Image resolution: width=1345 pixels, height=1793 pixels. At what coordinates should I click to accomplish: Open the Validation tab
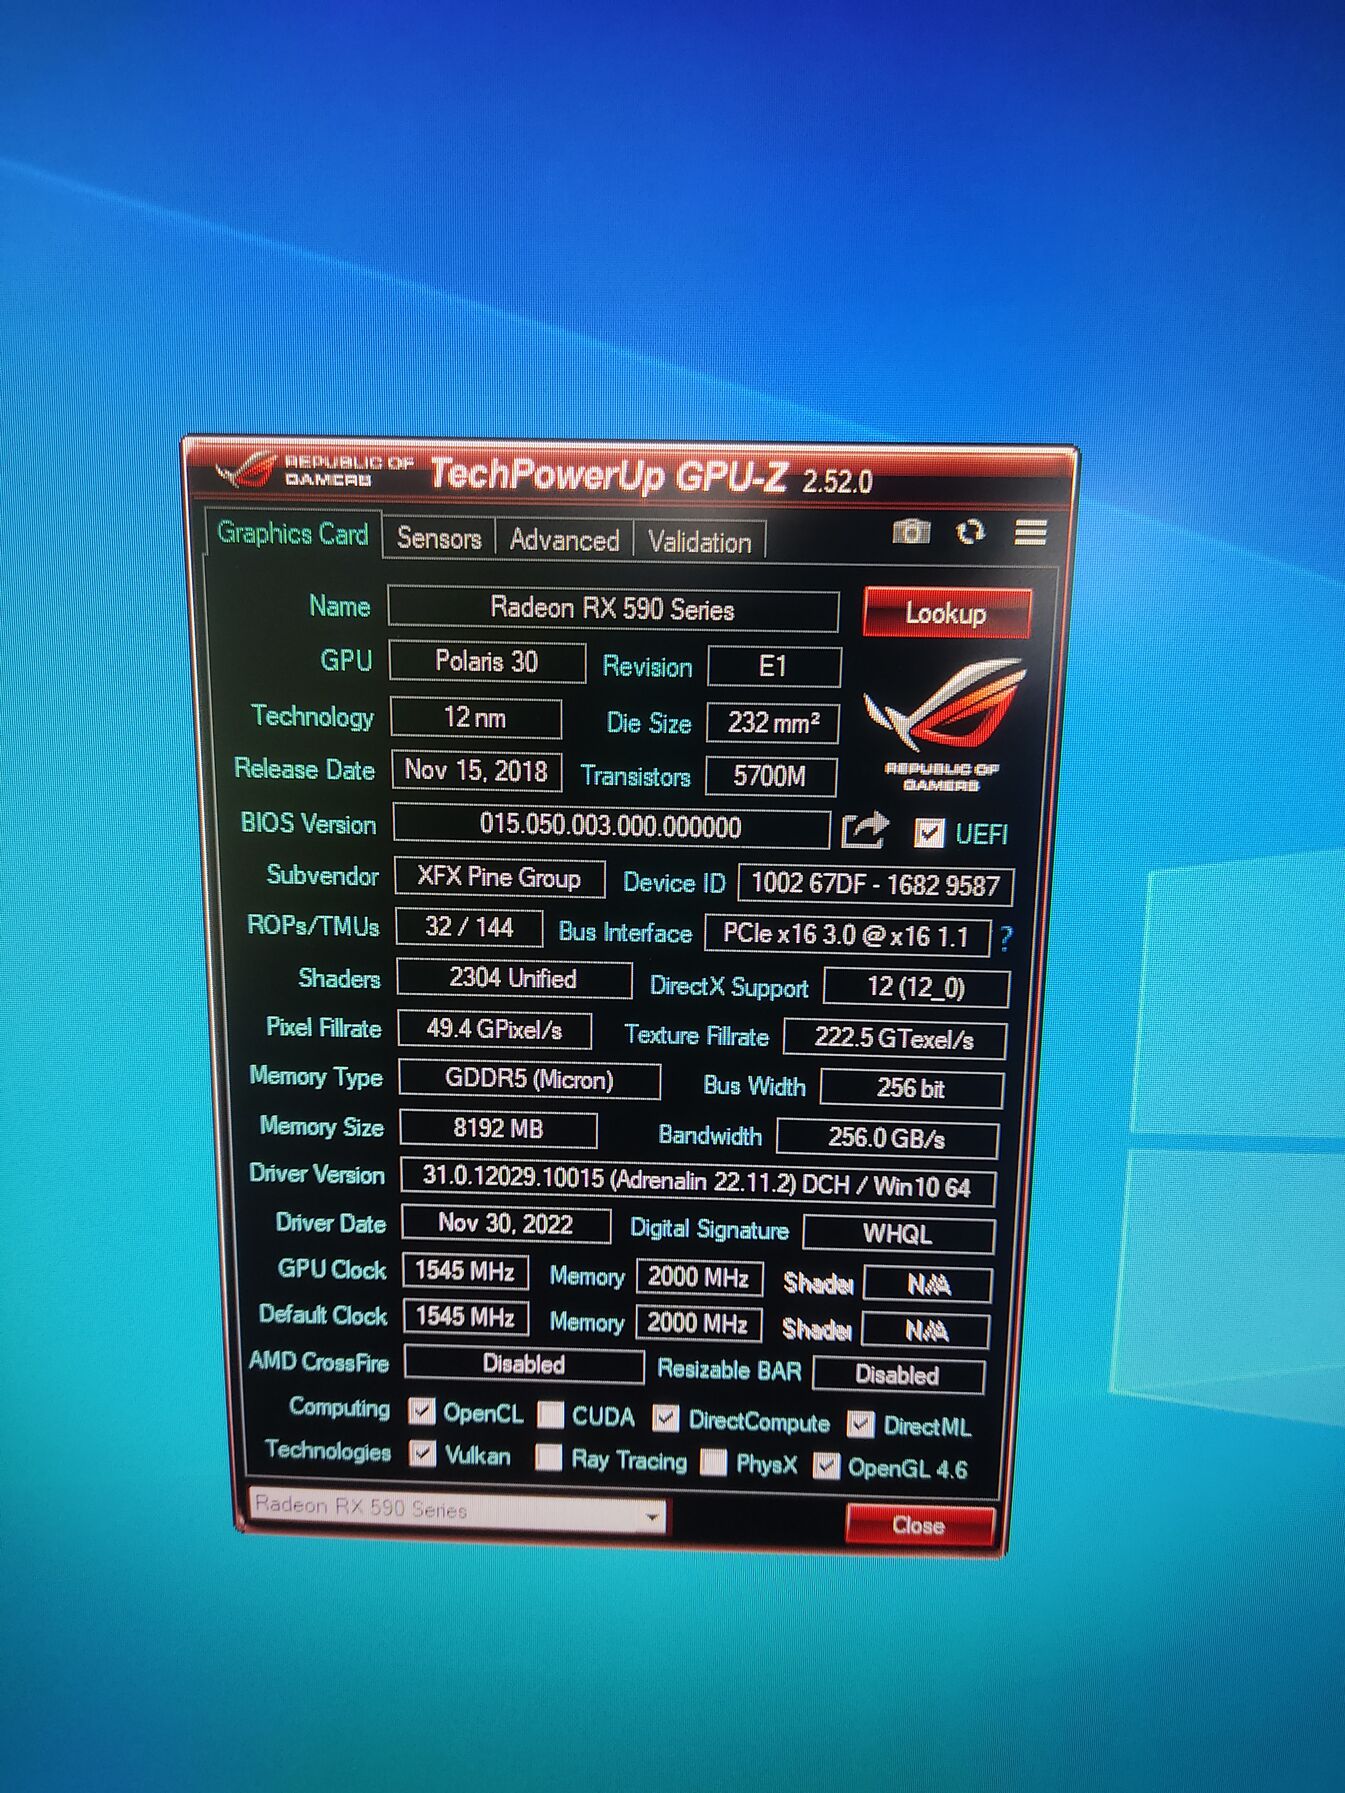coord(700,542)
